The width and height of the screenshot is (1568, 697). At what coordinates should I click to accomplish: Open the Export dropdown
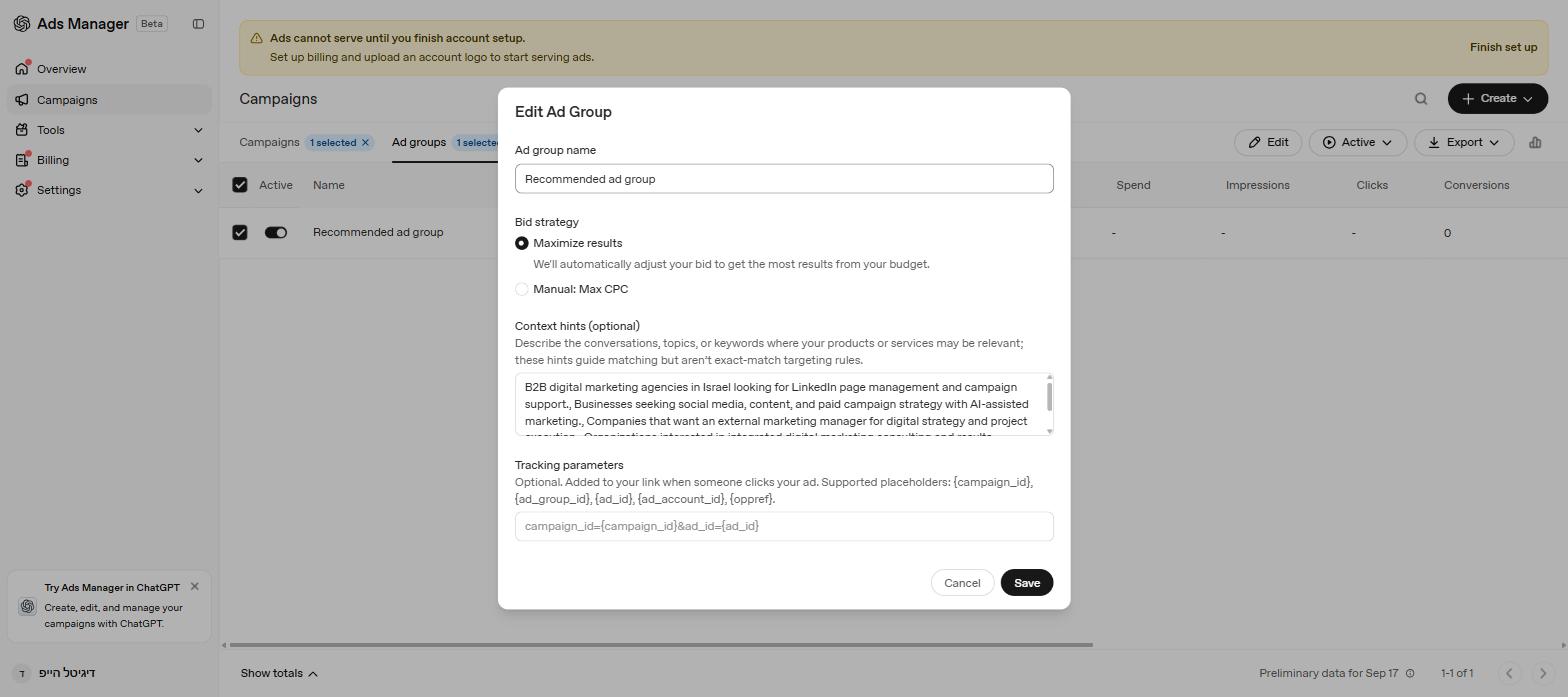[1464, 142]
